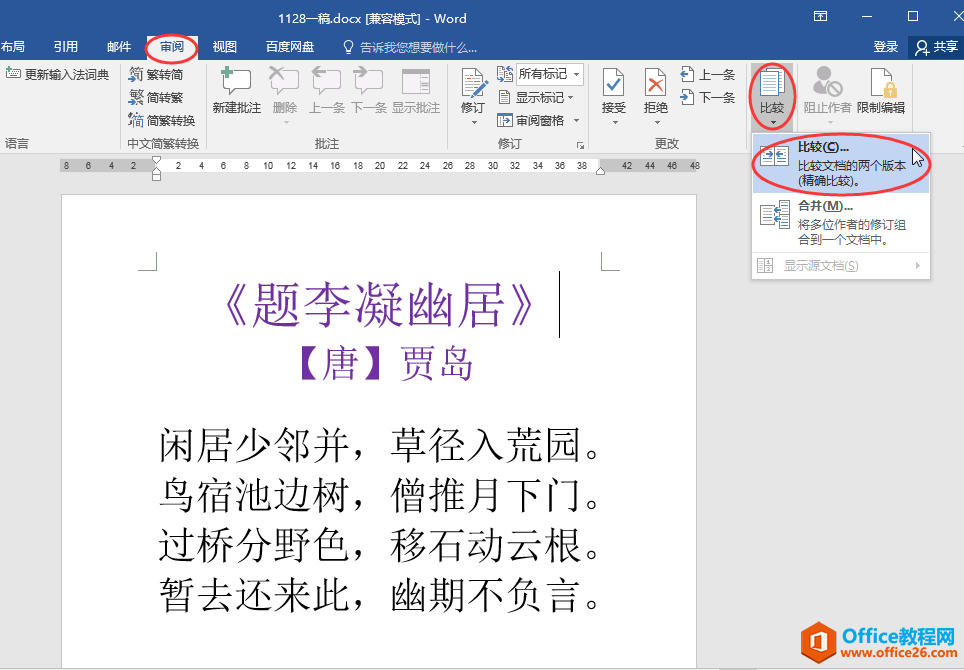Reject the change with 拒绝 icon
The width and height of the screenshot is (964, 670).
point(655,83)
